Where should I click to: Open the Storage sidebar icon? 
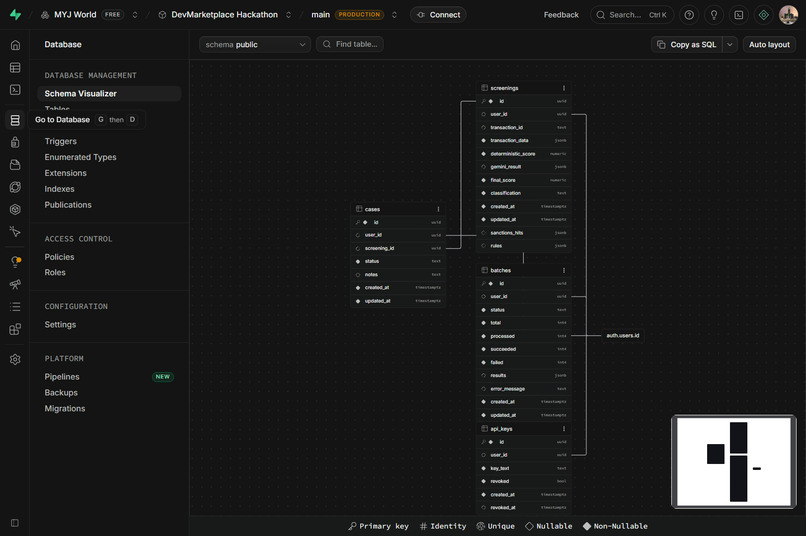point(15,164)
